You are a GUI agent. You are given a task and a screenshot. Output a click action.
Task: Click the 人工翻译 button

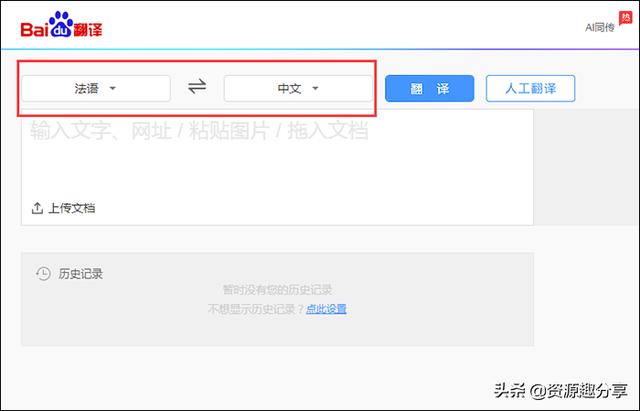pos(530,88)
